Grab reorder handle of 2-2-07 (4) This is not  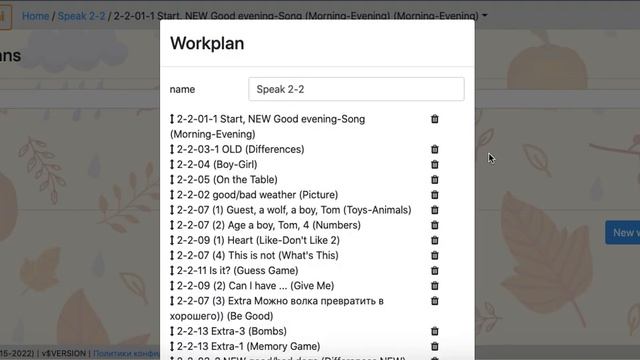(172, 255)
